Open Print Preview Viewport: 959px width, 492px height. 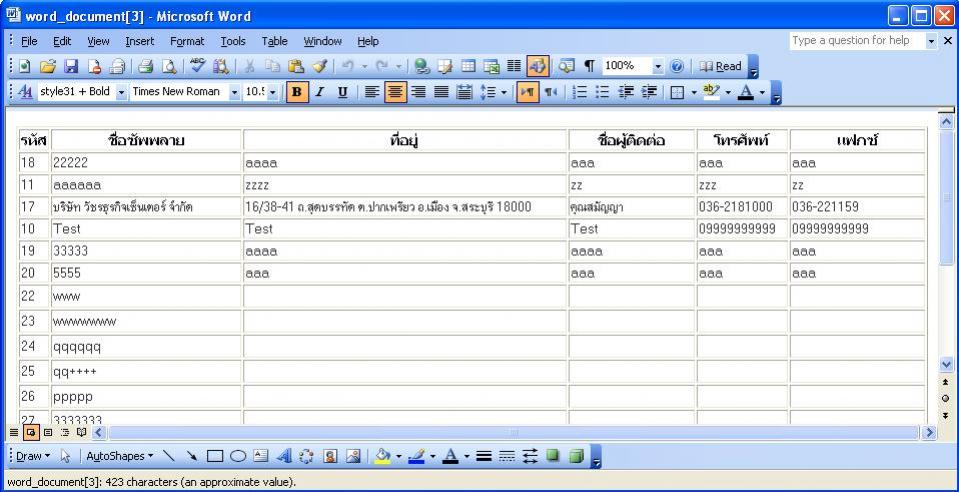[x=168, y=66]
